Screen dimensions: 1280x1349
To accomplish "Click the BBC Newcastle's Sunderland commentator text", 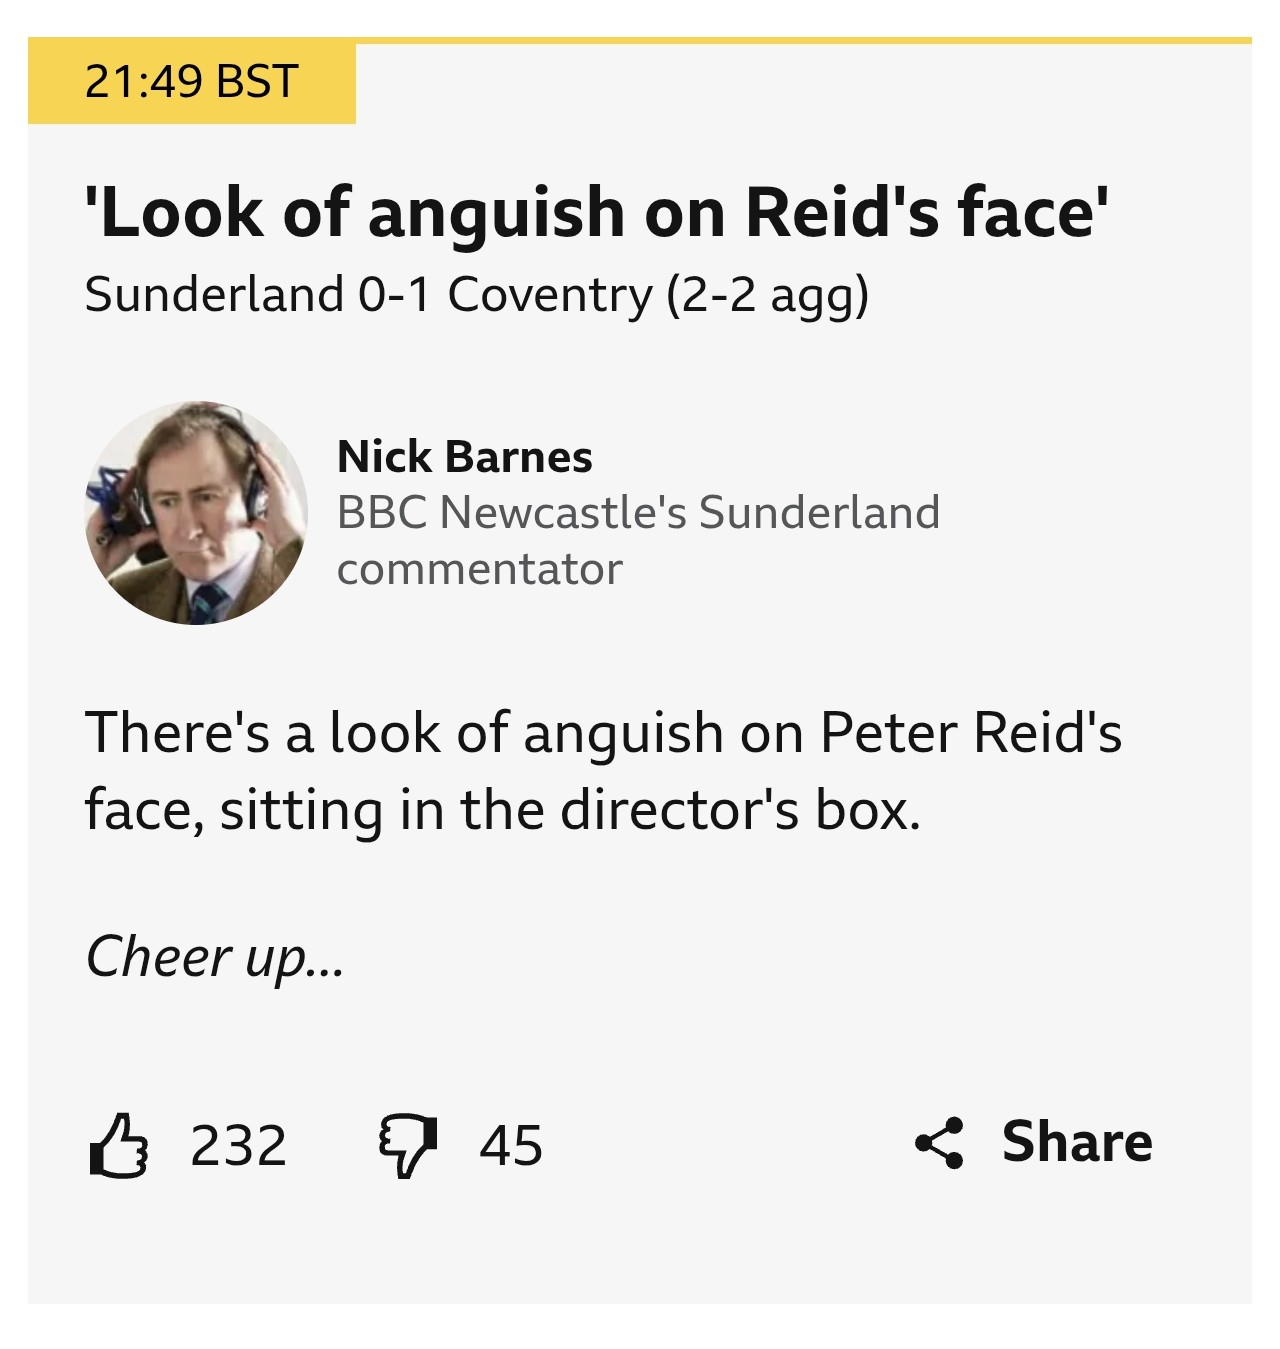I will [x=638, y=541].
